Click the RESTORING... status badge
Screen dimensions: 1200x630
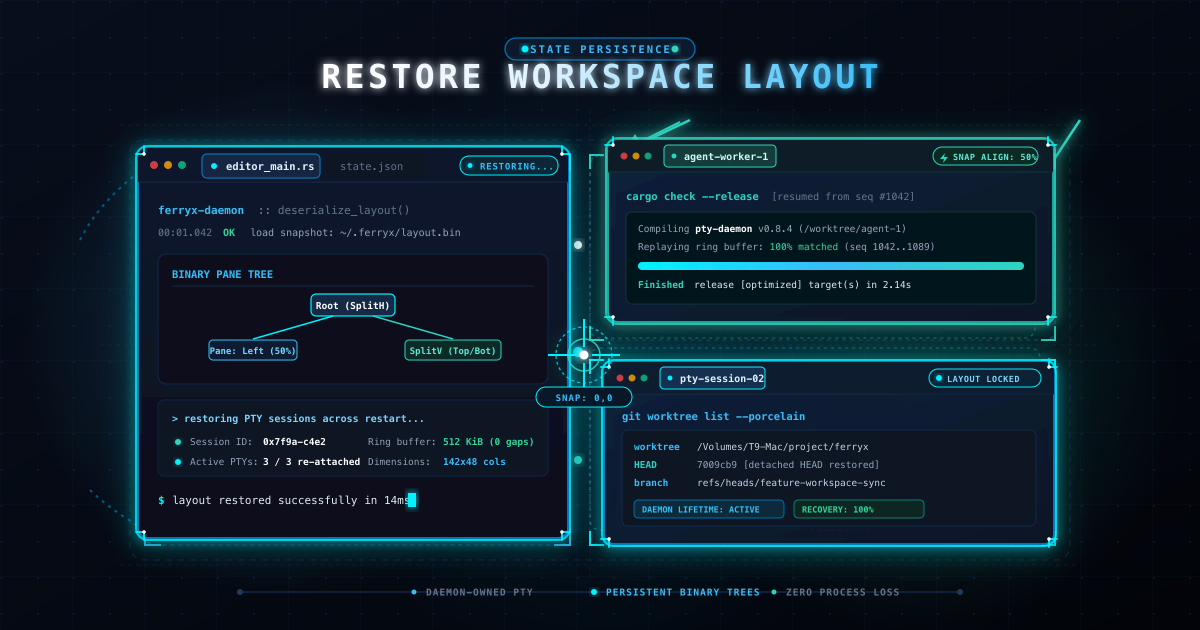point(509,166)
